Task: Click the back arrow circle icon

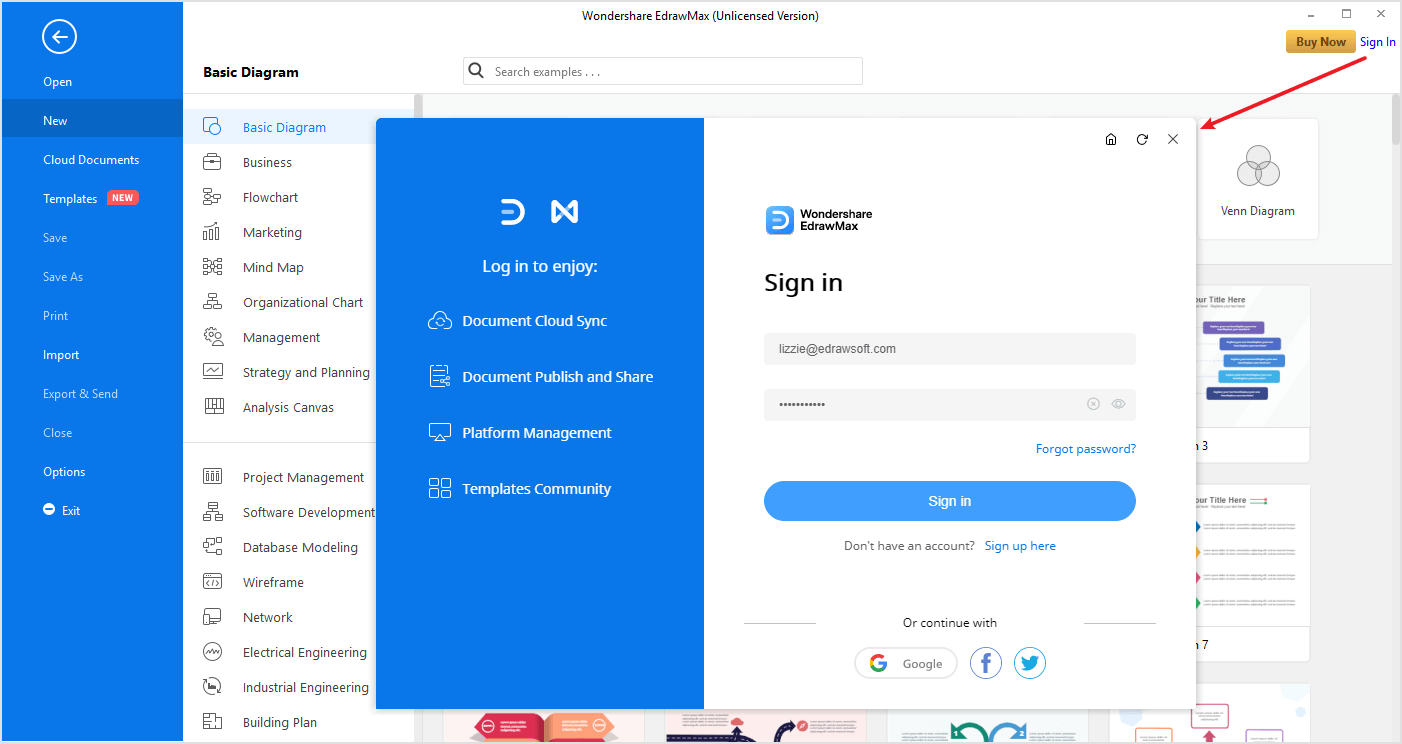Action: click(x=59, y=38)
